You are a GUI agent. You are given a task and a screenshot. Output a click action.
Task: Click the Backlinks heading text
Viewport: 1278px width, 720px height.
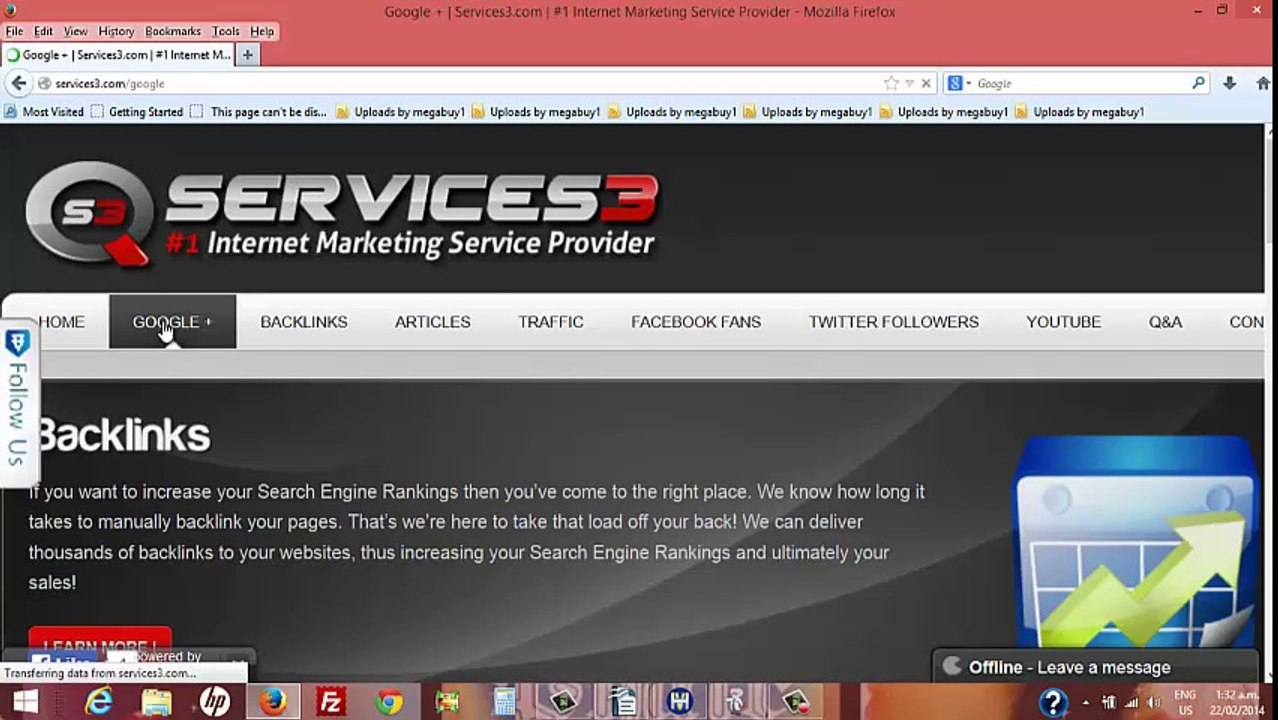pos(123,436)
